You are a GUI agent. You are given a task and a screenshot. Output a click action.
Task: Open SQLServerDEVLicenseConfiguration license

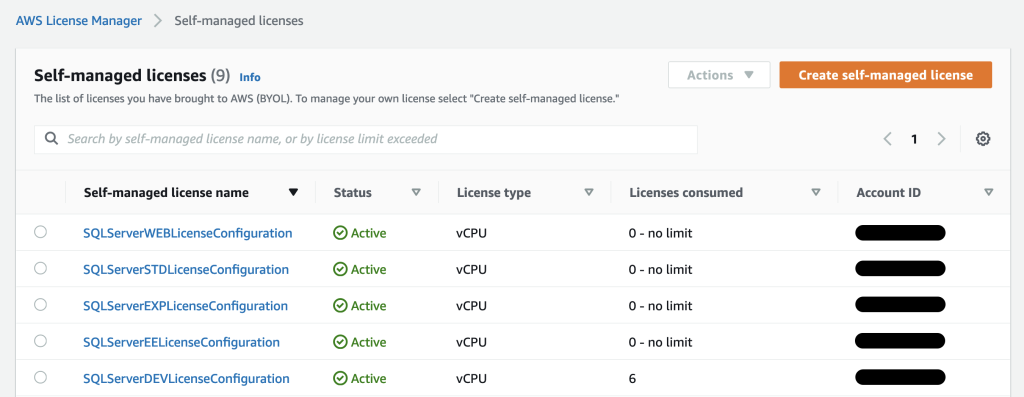[x=186, y=379]
